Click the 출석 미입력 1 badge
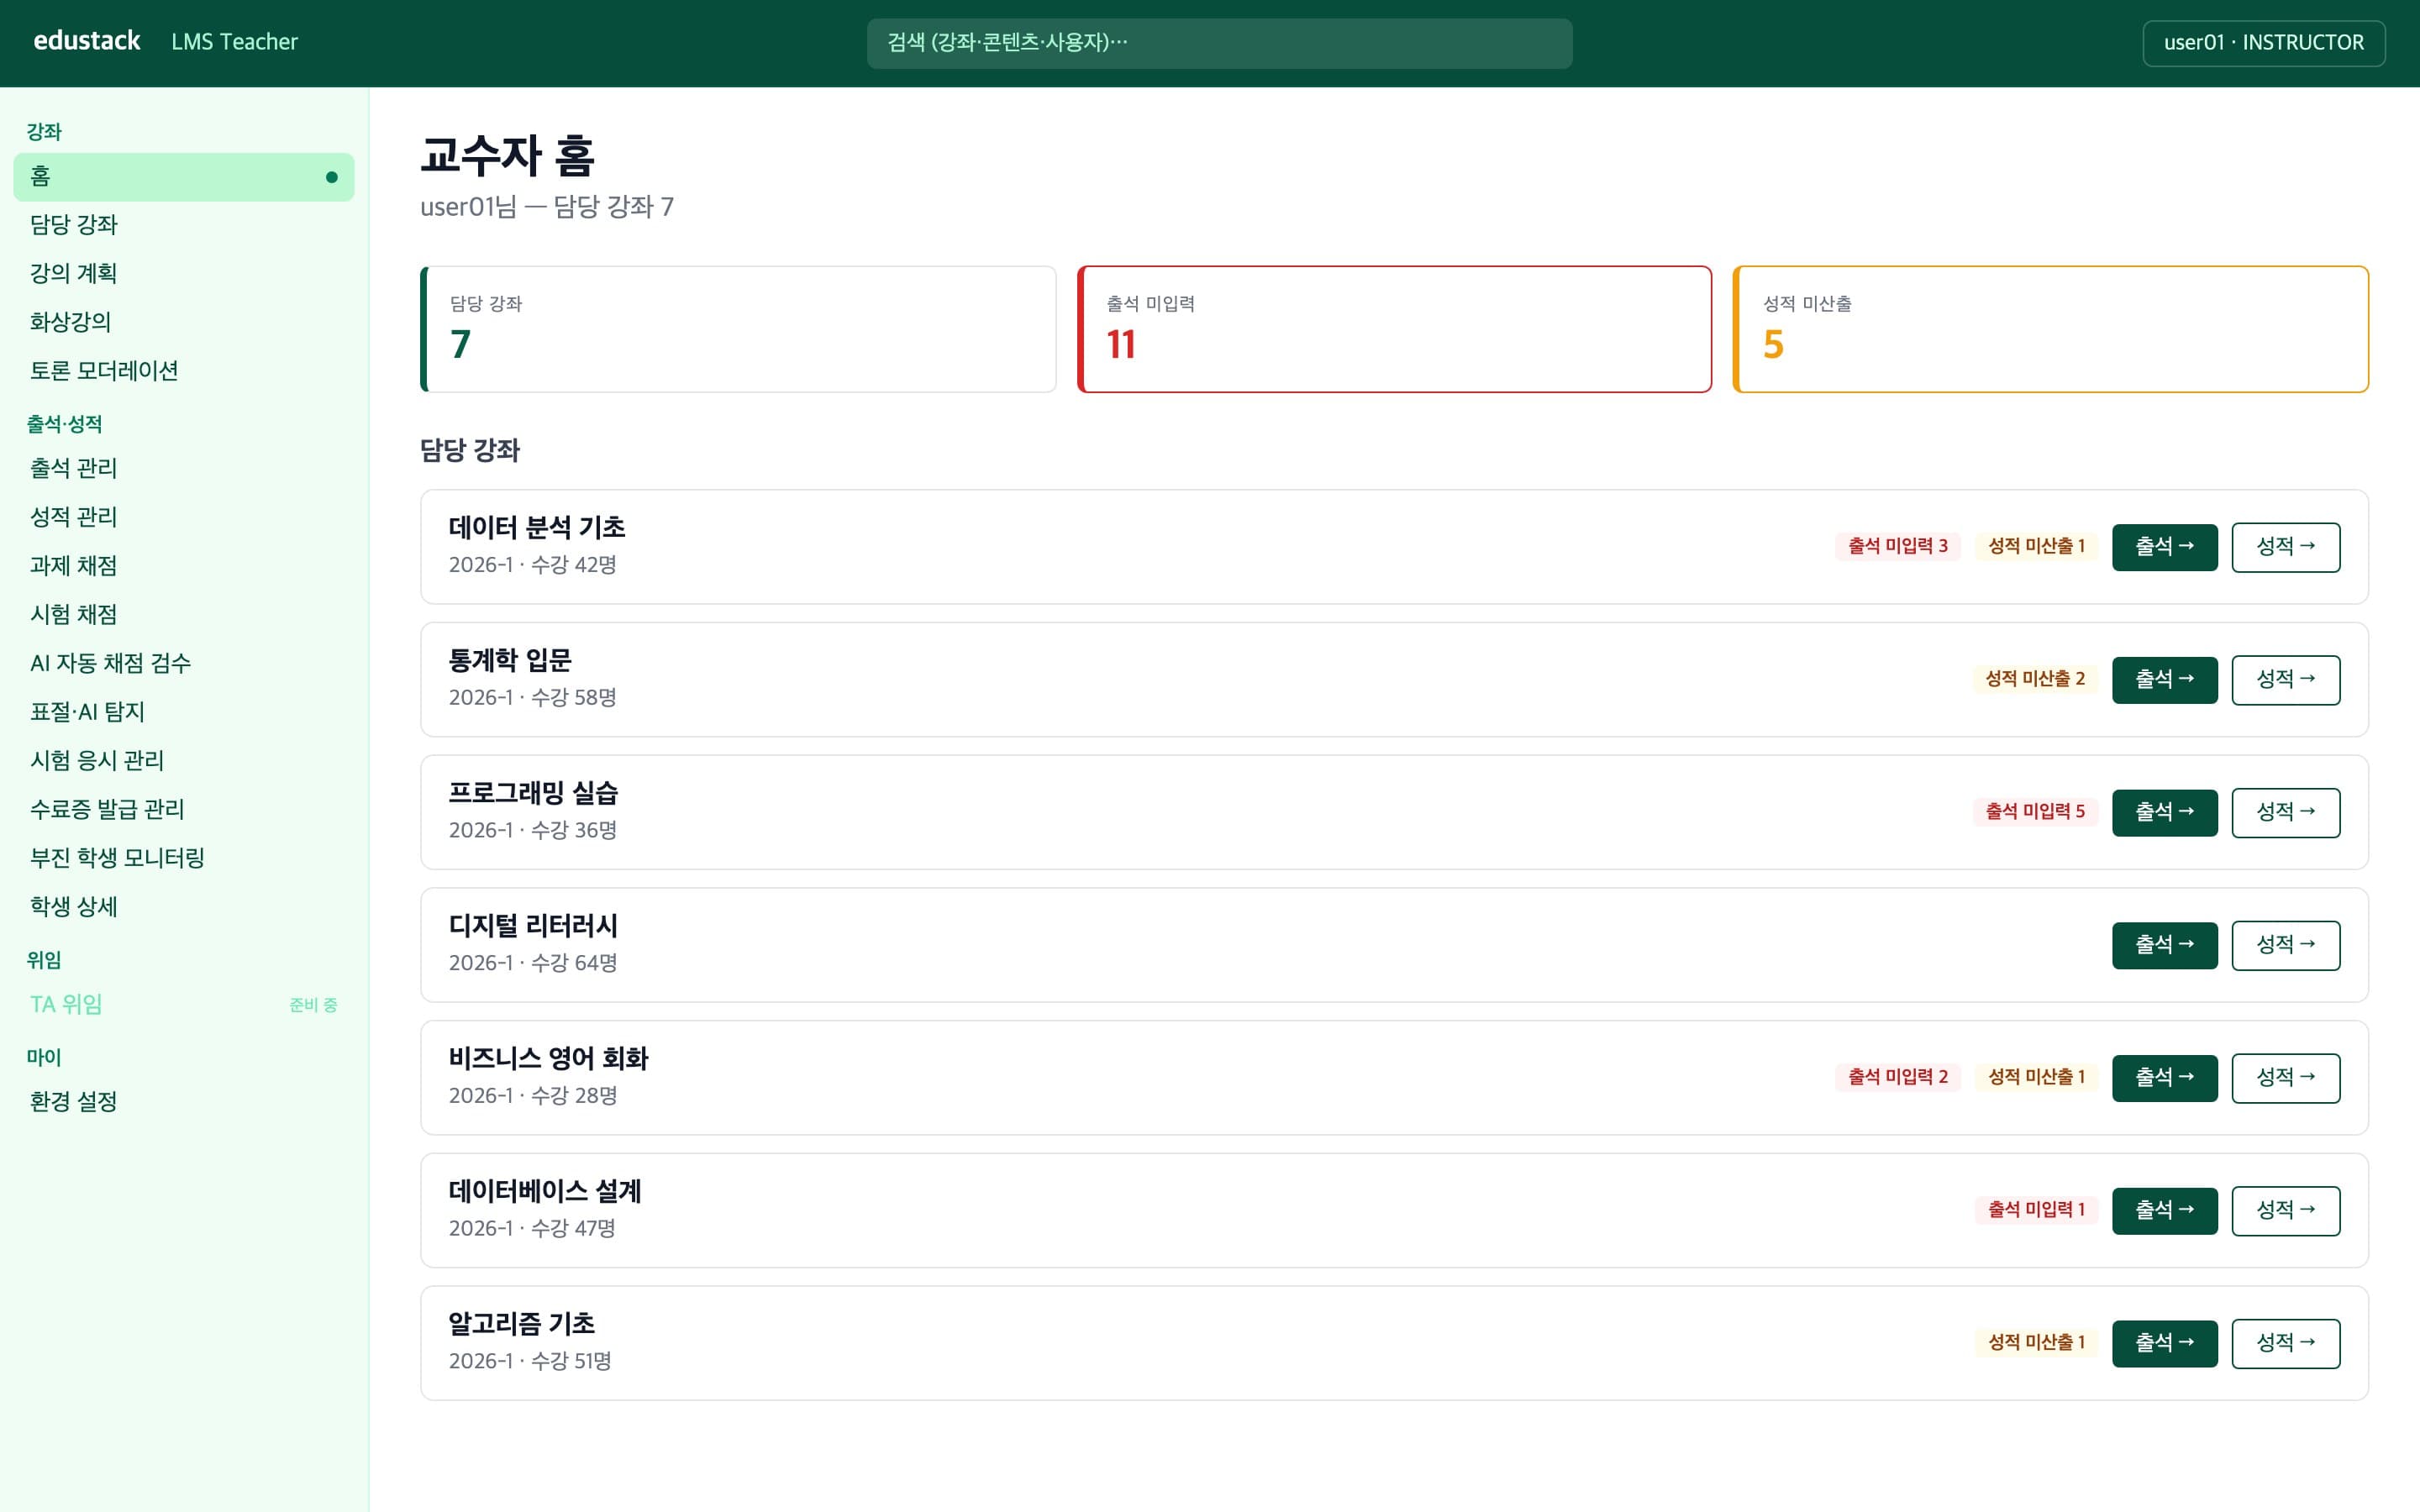 (2036, 1210)
